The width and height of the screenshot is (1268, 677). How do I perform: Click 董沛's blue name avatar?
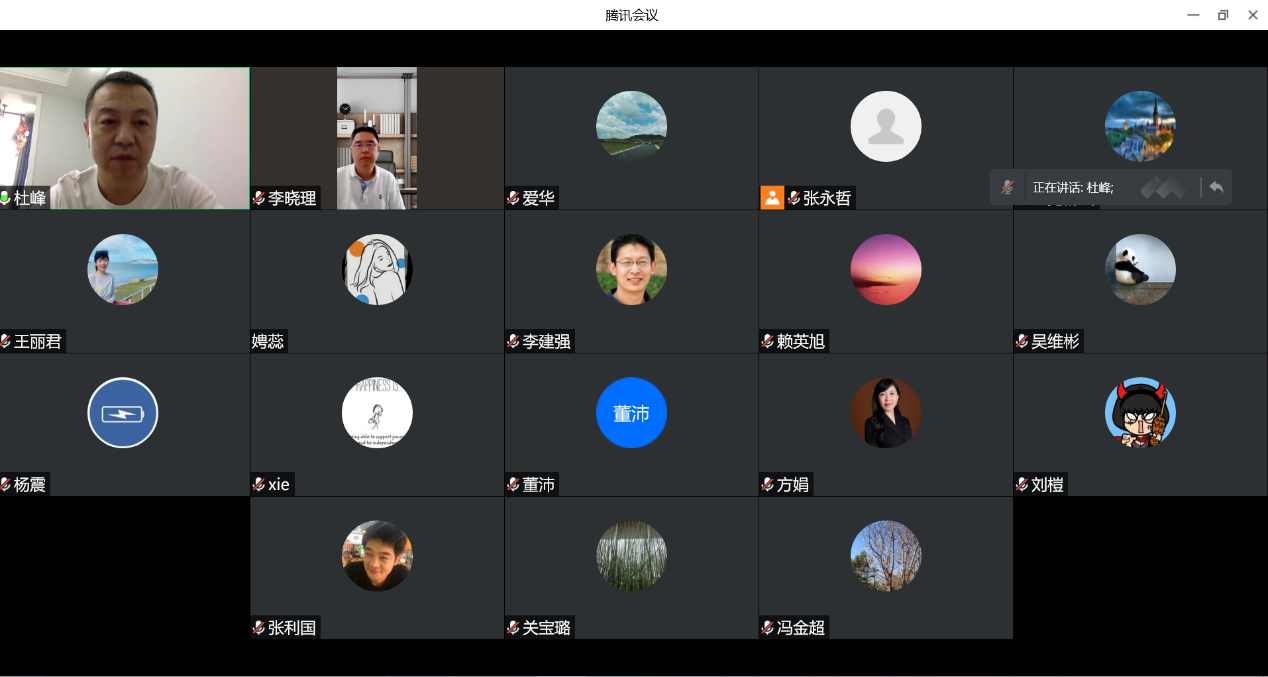[631, 413]
